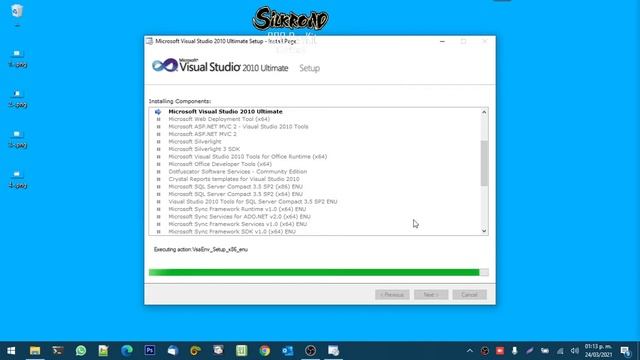
Task: Select Sync Services for ADO.NET v2.0 row
Action: coord(315,216)
